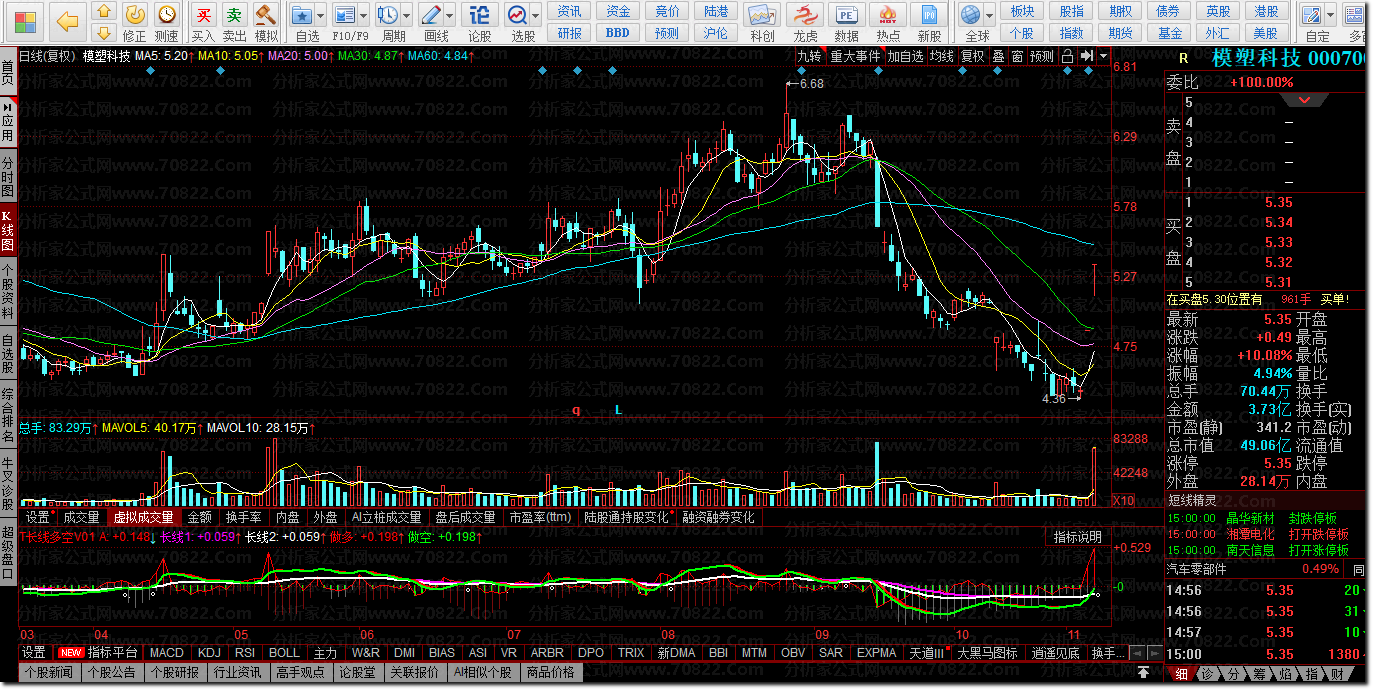This screenshot has width=1374, height=690.
Task: Open the 修正 refresh icon
Action: pos(135,13)
